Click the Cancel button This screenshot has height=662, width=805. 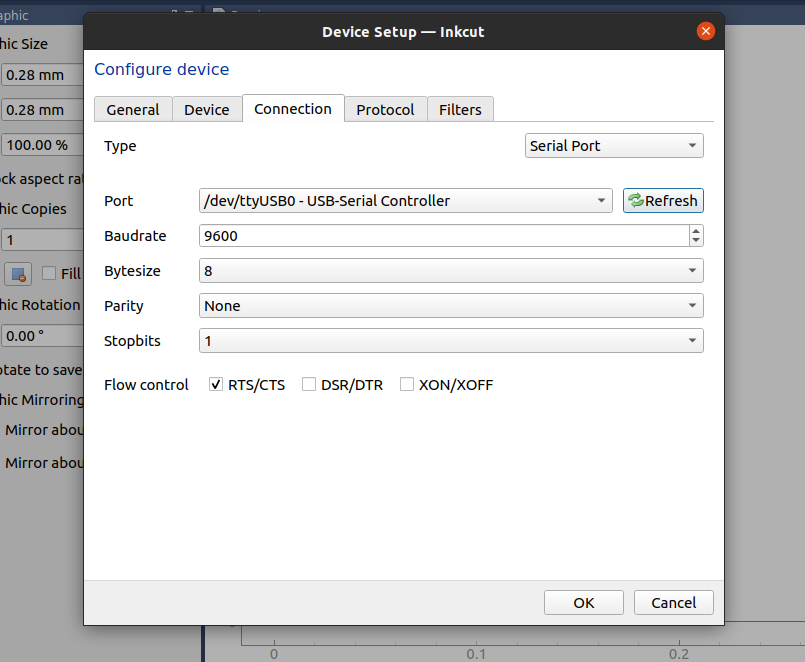pyautogui.click(x=674, y=602)
